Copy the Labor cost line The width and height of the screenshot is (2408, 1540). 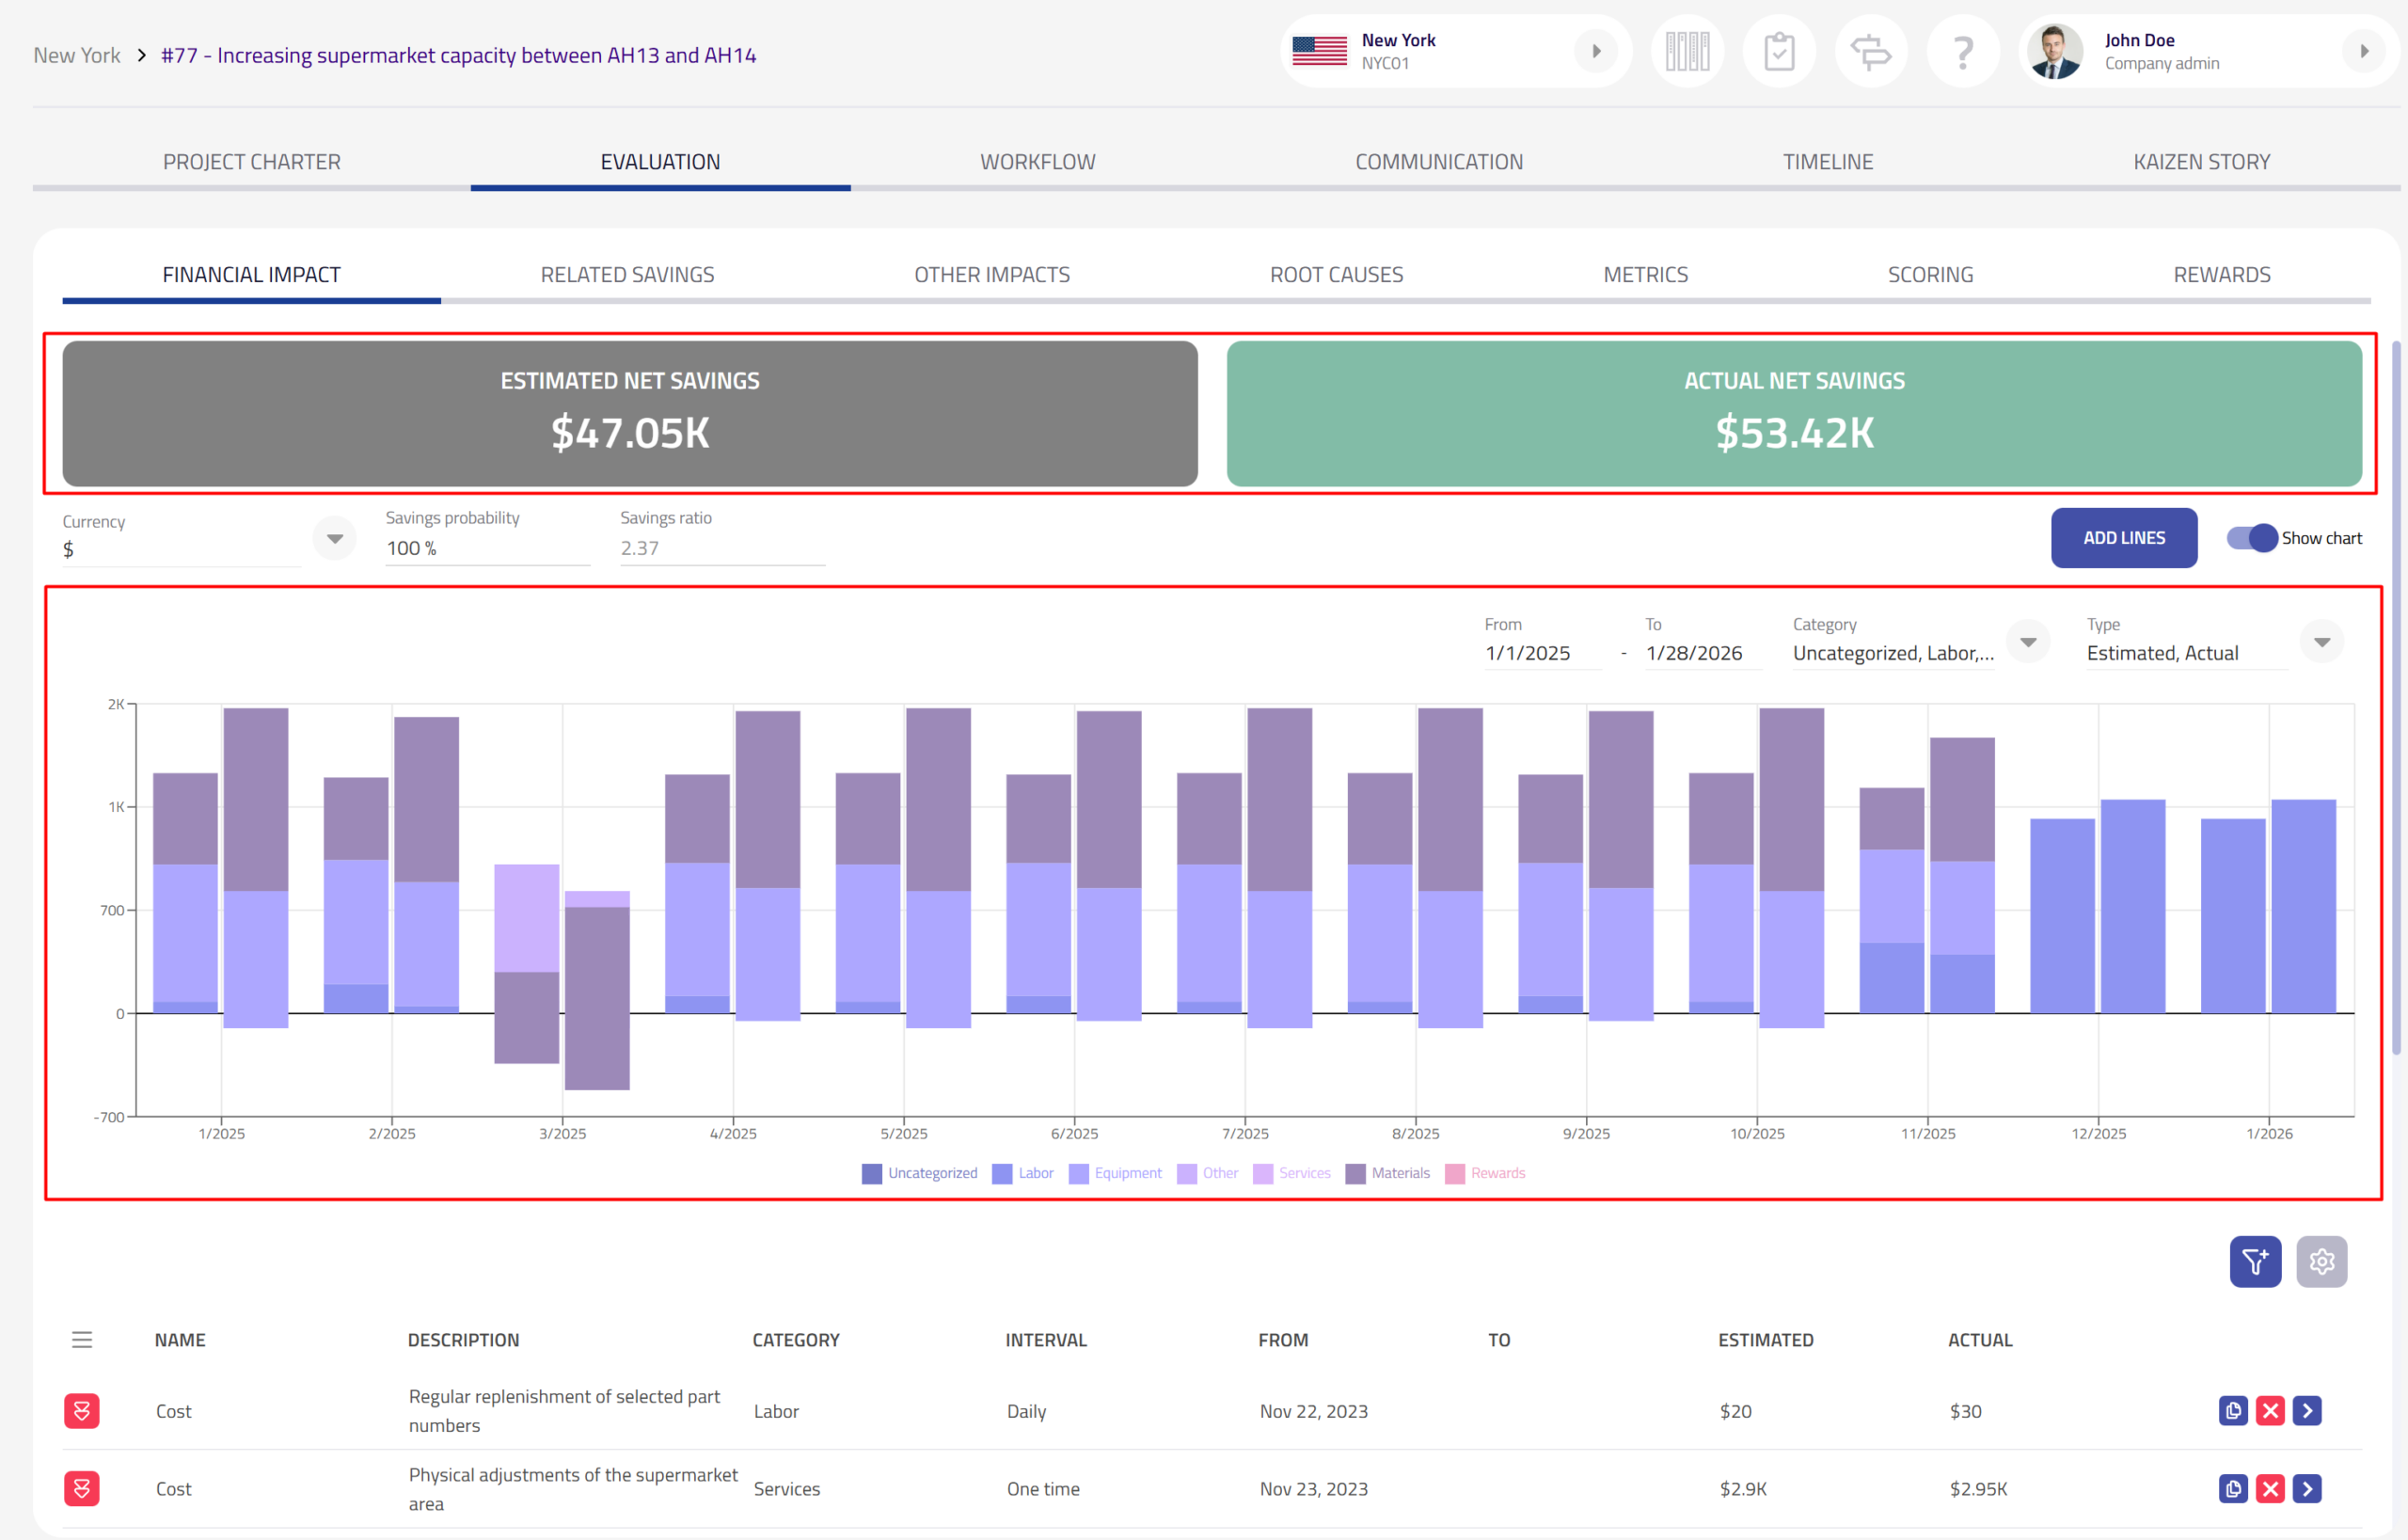tap(2232, 1410)
